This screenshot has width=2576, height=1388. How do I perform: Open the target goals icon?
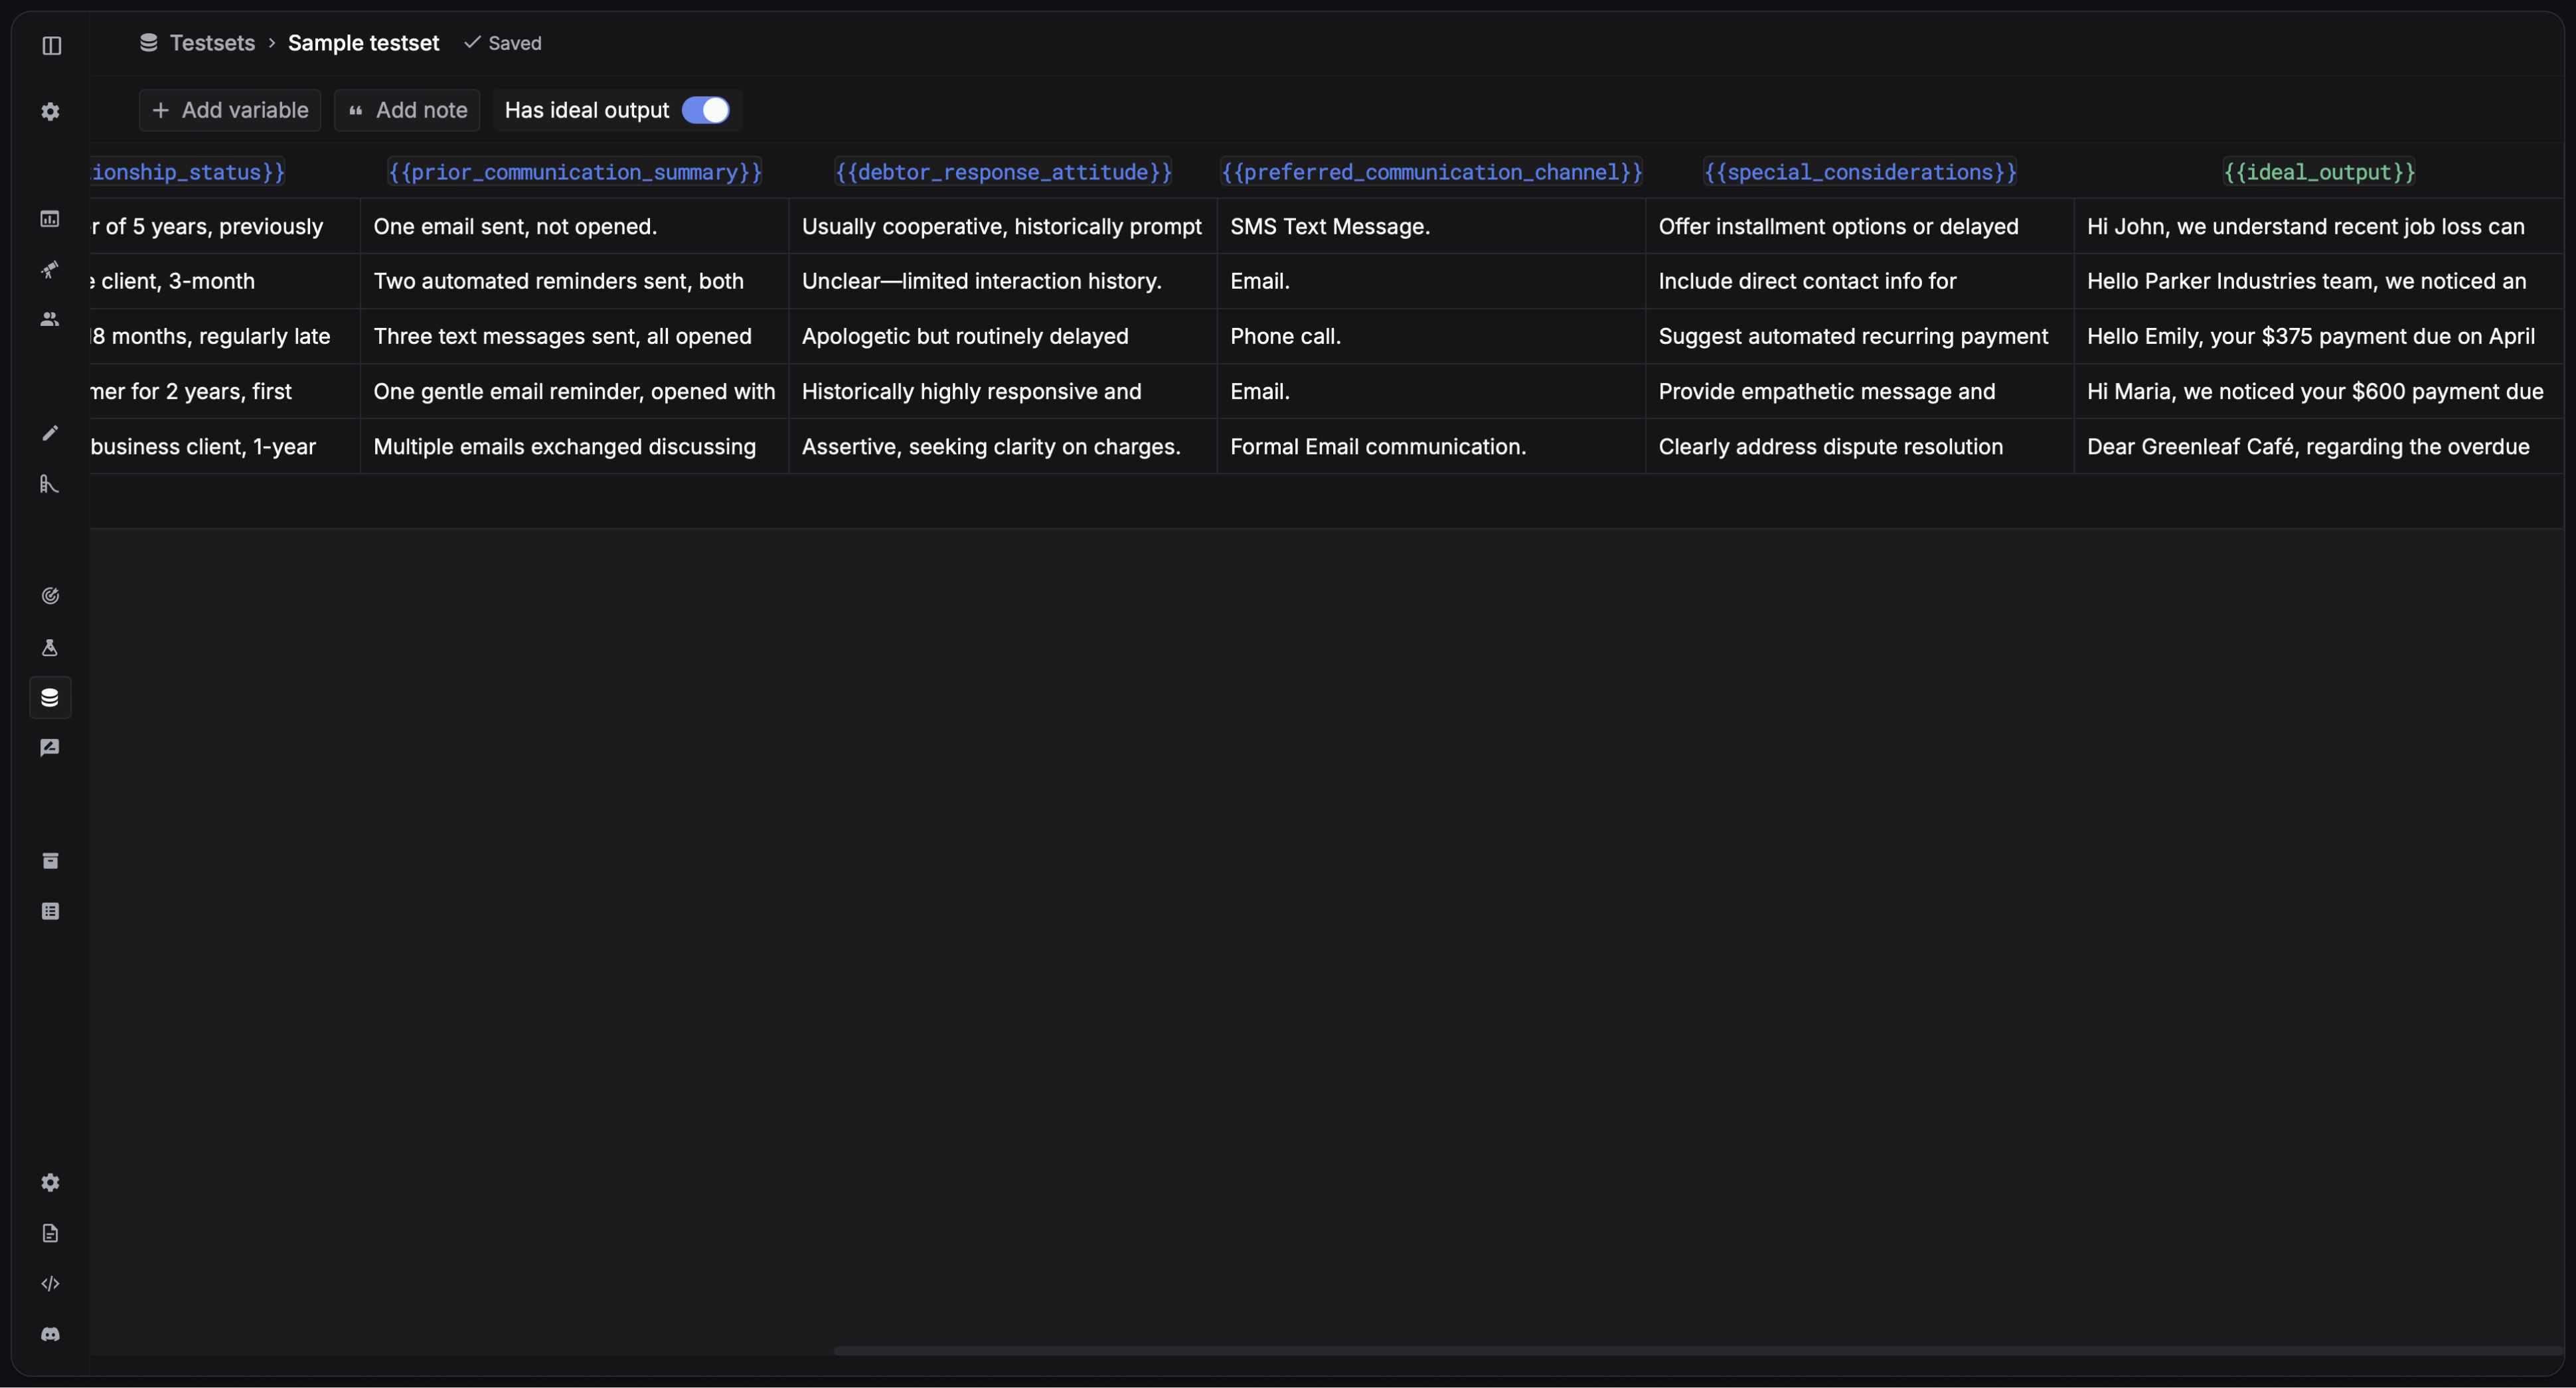(x=50, y=596)
